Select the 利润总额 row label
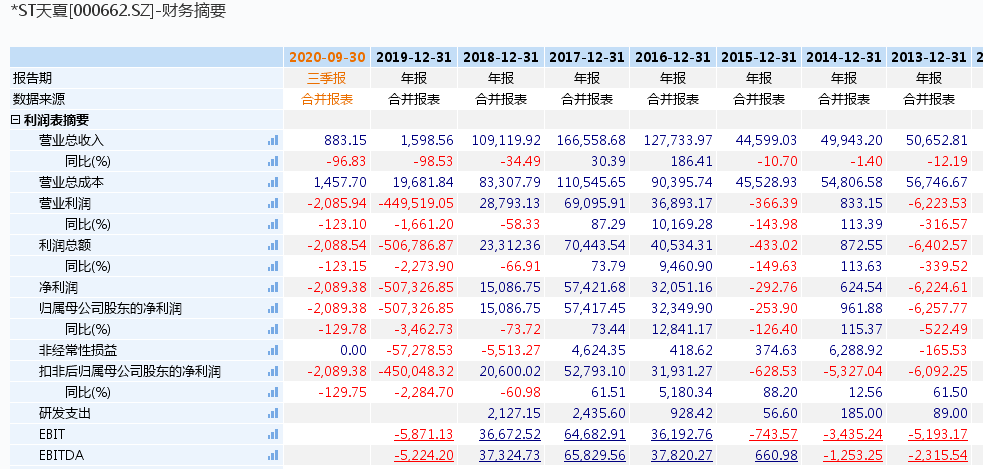983x469 pixels. click(65, 245)
